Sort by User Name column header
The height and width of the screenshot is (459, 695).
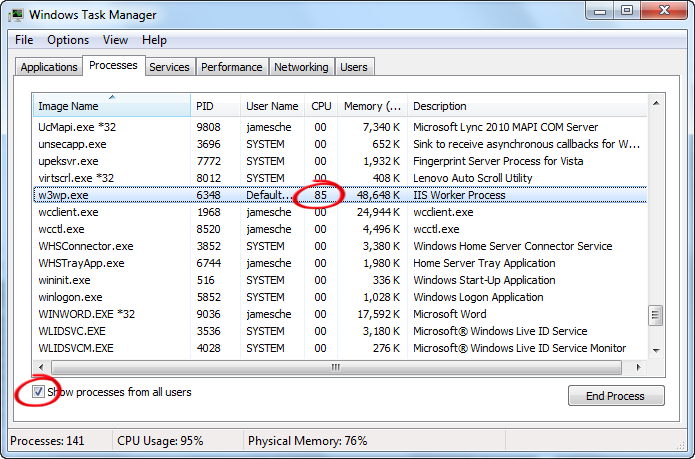tap(272, 105)
